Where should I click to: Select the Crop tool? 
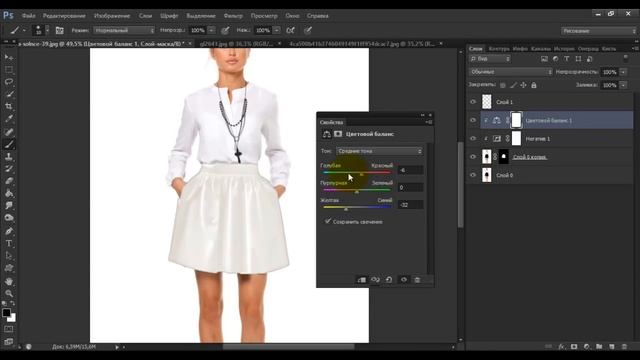(x=9, y=107)
